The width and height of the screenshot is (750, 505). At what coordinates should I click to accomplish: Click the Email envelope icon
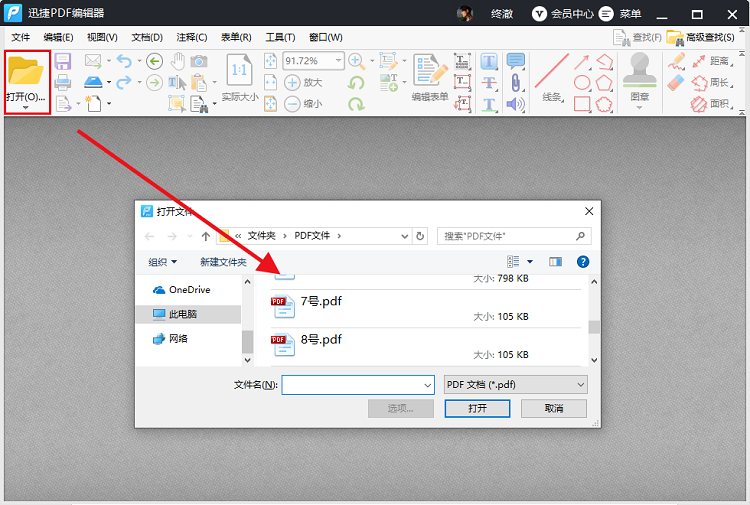(93, 61)
